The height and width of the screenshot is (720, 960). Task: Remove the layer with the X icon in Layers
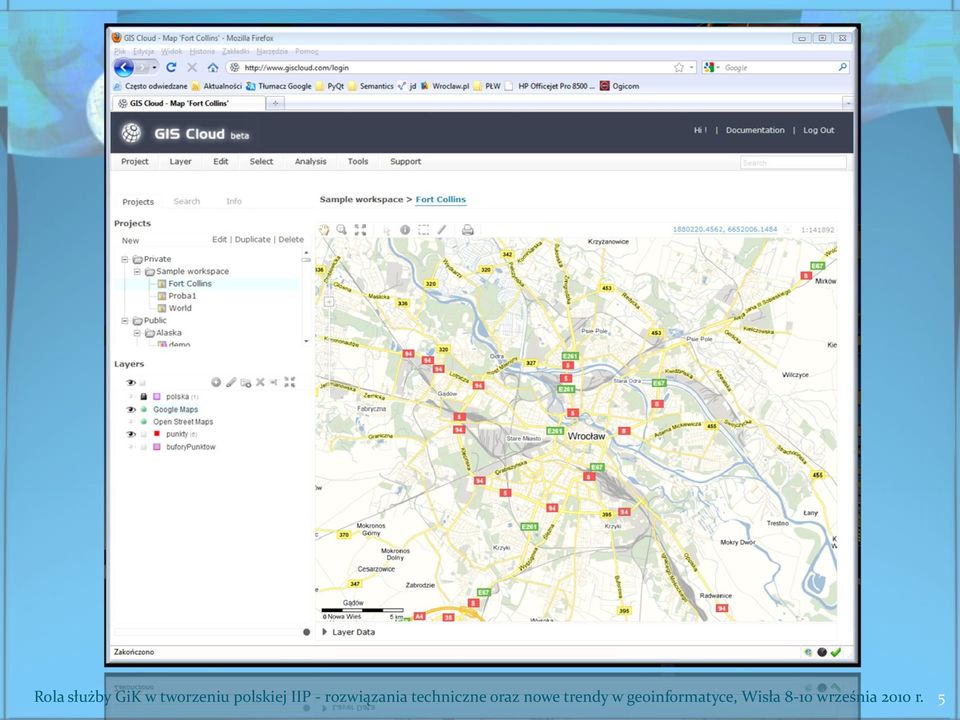(260, 382)
